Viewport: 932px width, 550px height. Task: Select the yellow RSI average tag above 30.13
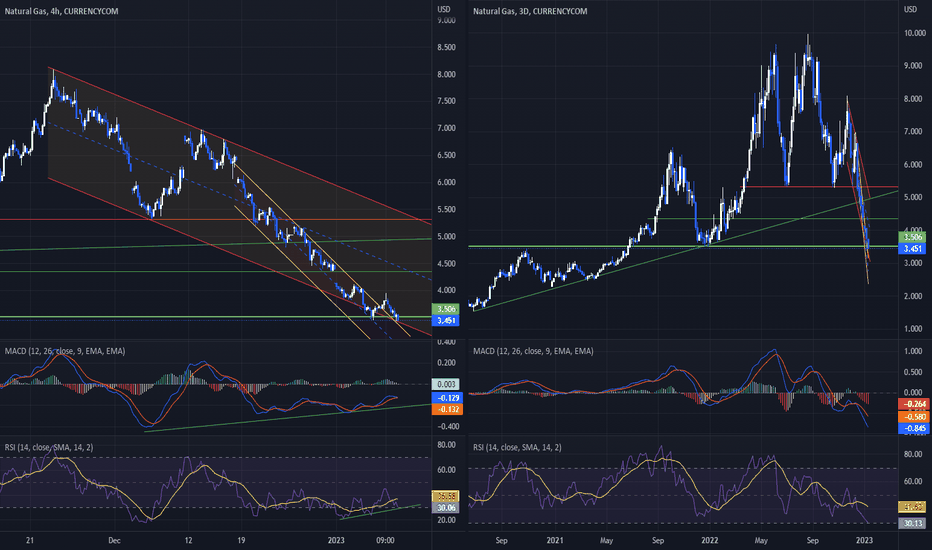pos(913,507)
